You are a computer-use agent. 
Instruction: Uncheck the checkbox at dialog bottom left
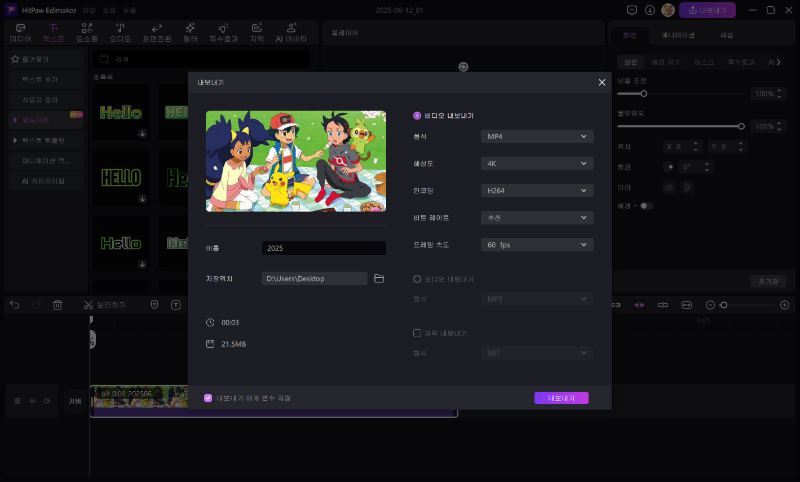point(208,398)
